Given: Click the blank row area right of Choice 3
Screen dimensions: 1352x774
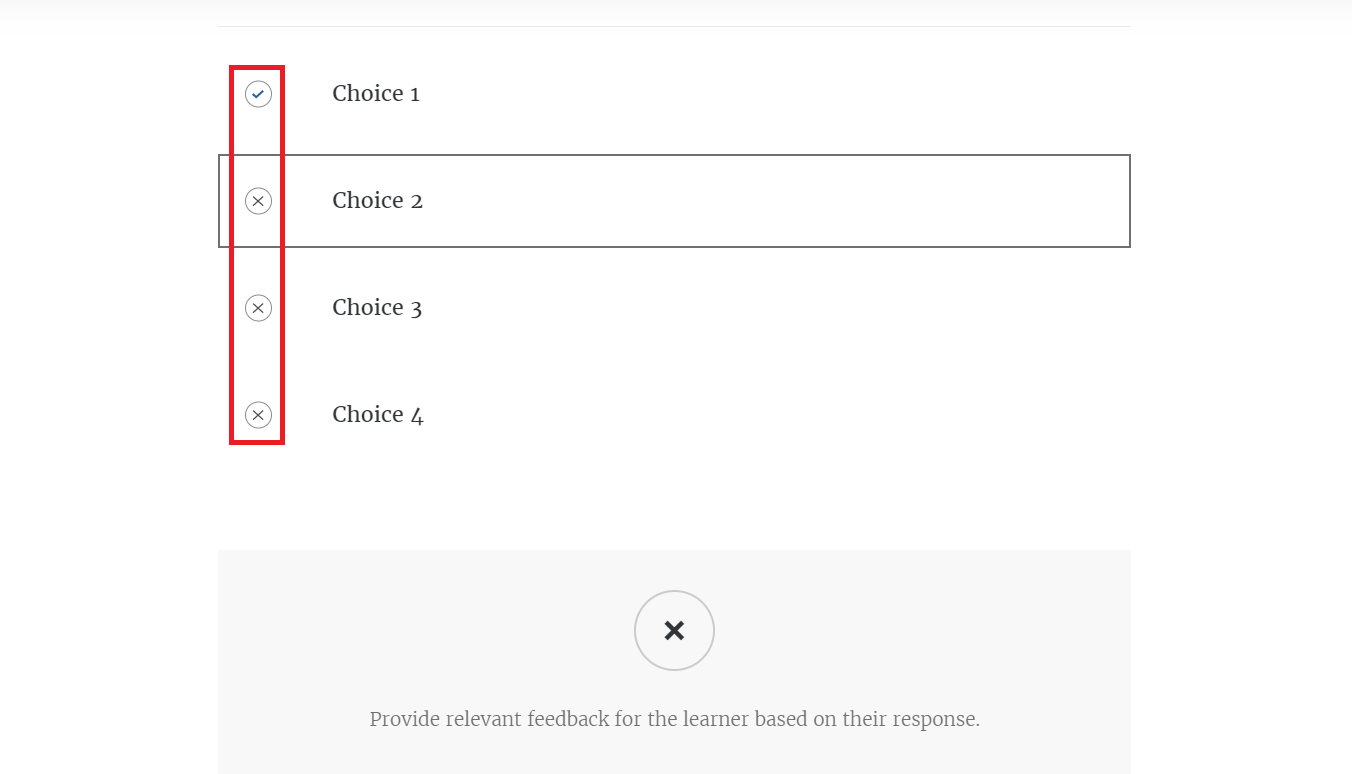Looking at the screenshot, I should (x=780, y=308).
